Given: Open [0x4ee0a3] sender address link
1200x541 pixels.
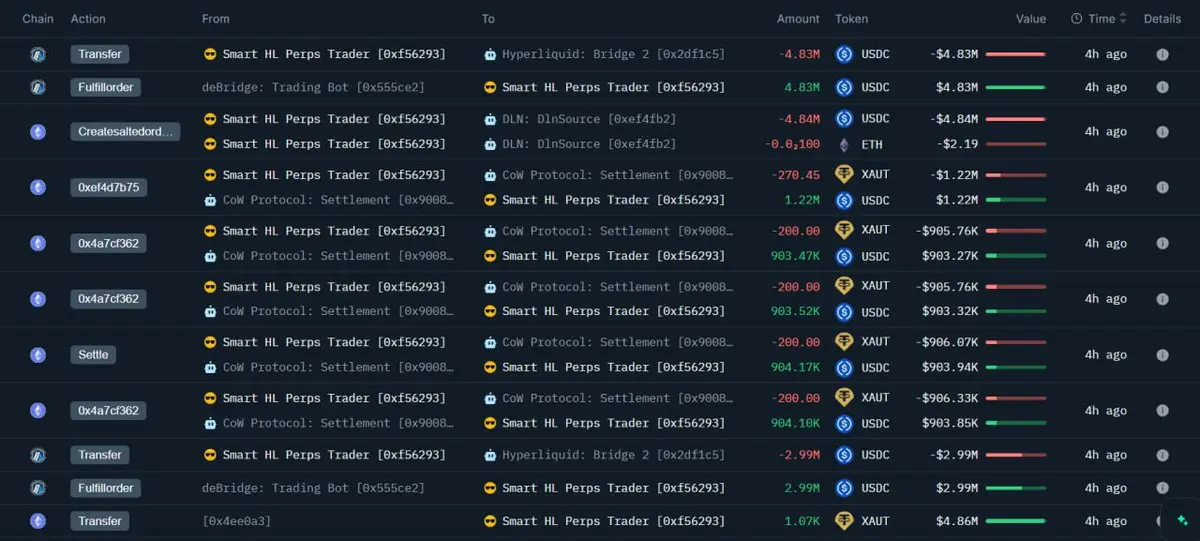Looking at the screenshot, I should 236,521.
